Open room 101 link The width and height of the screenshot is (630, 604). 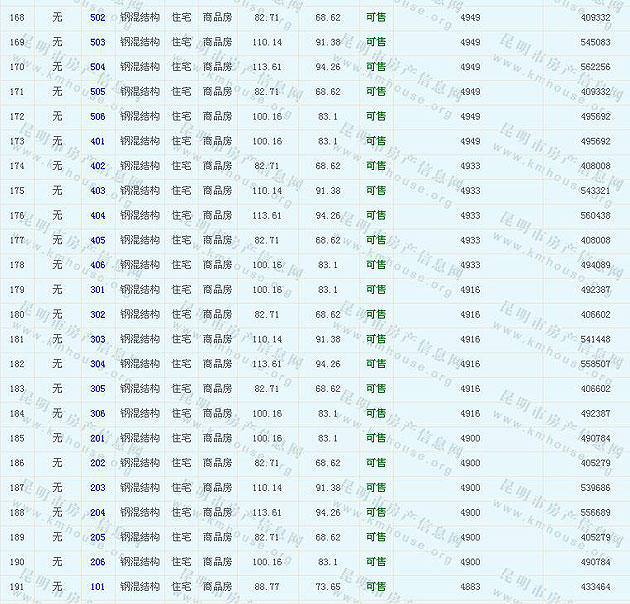[97, 587]
